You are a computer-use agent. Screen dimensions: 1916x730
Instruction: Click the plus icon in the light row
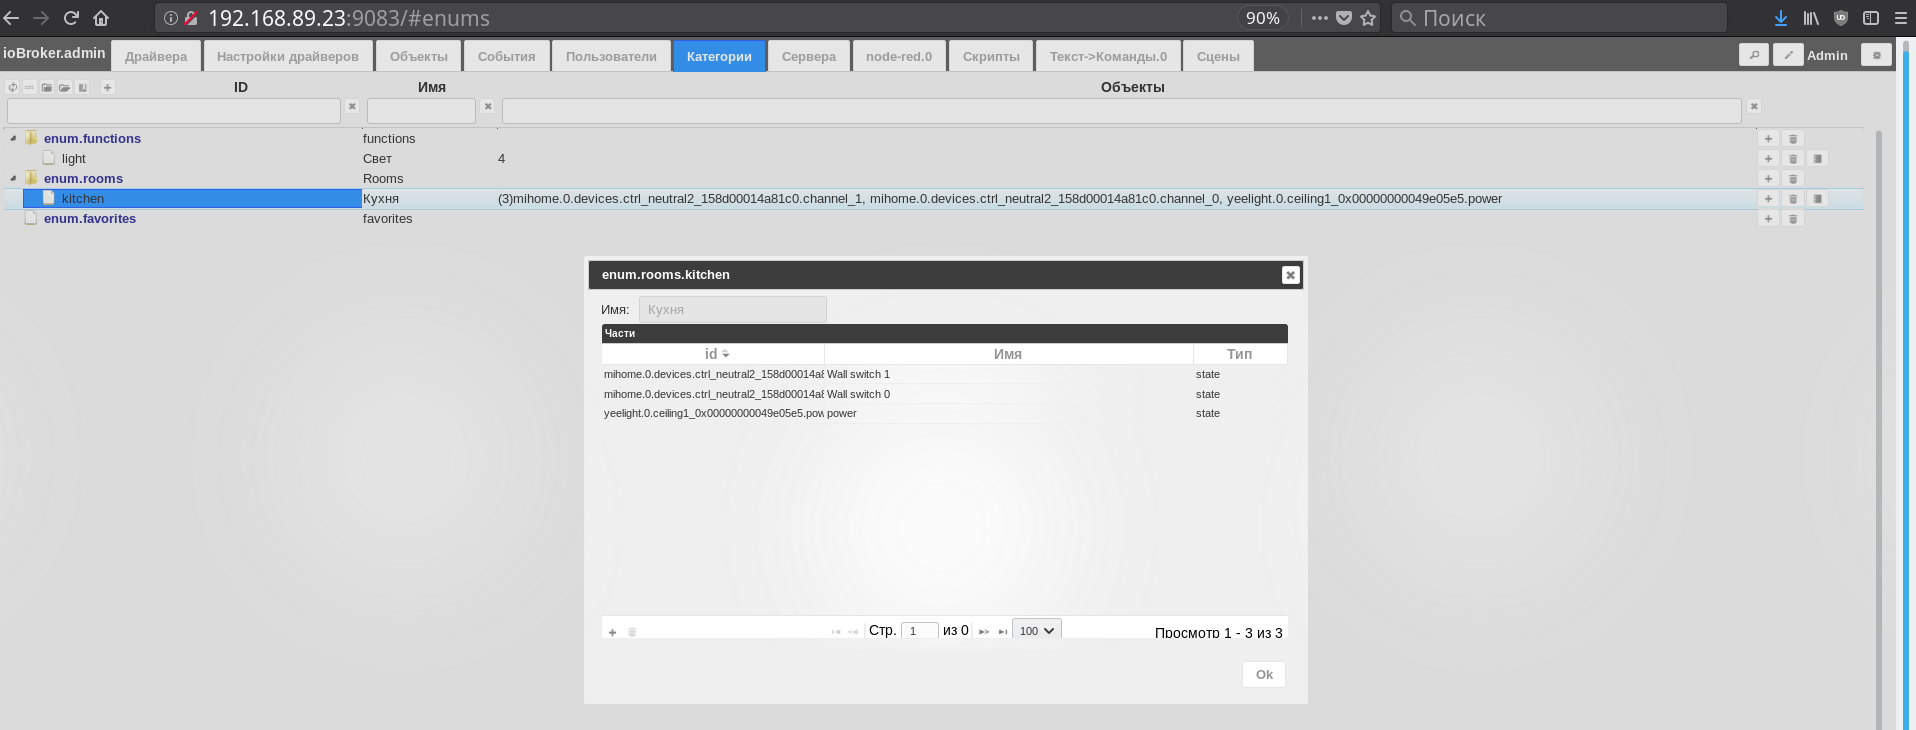[x=1768, y=159]
